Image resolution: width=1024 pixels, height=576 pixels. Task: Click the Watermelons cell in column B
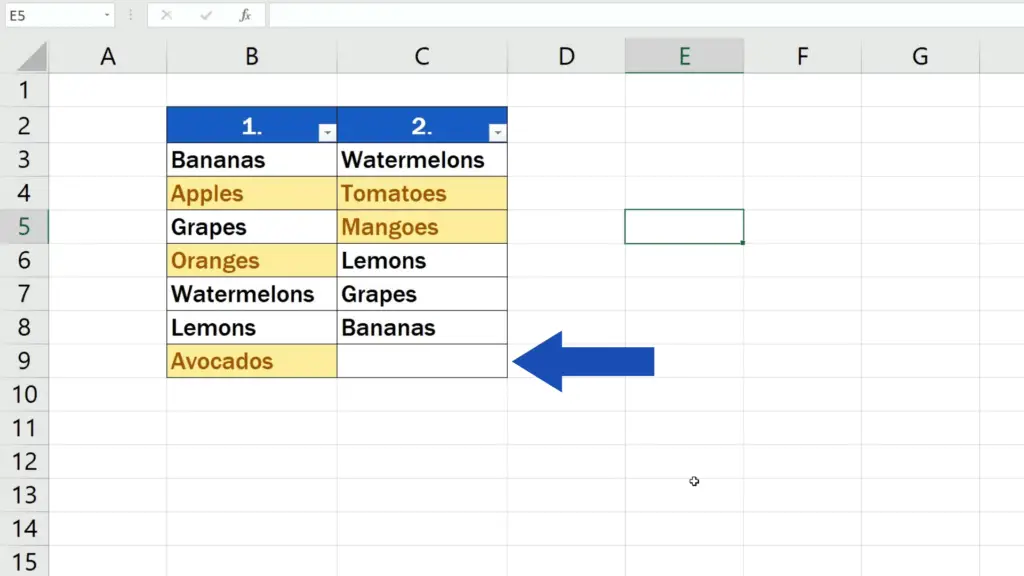[252, 294]
